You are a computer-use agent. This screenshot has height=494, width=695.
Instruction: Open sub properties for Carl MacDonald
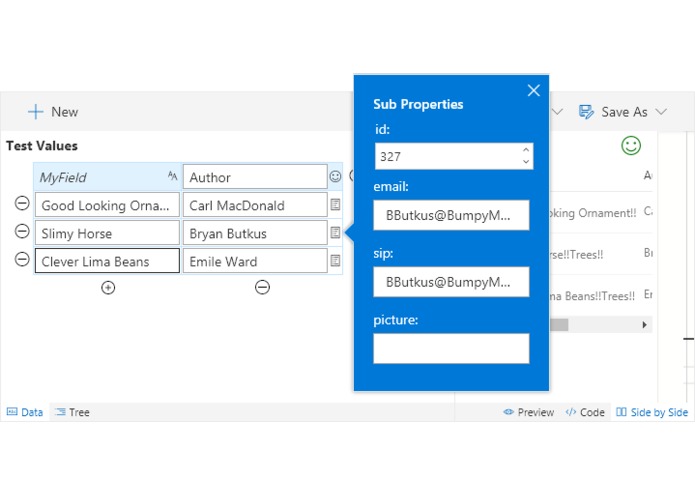(x=336, y=204)
